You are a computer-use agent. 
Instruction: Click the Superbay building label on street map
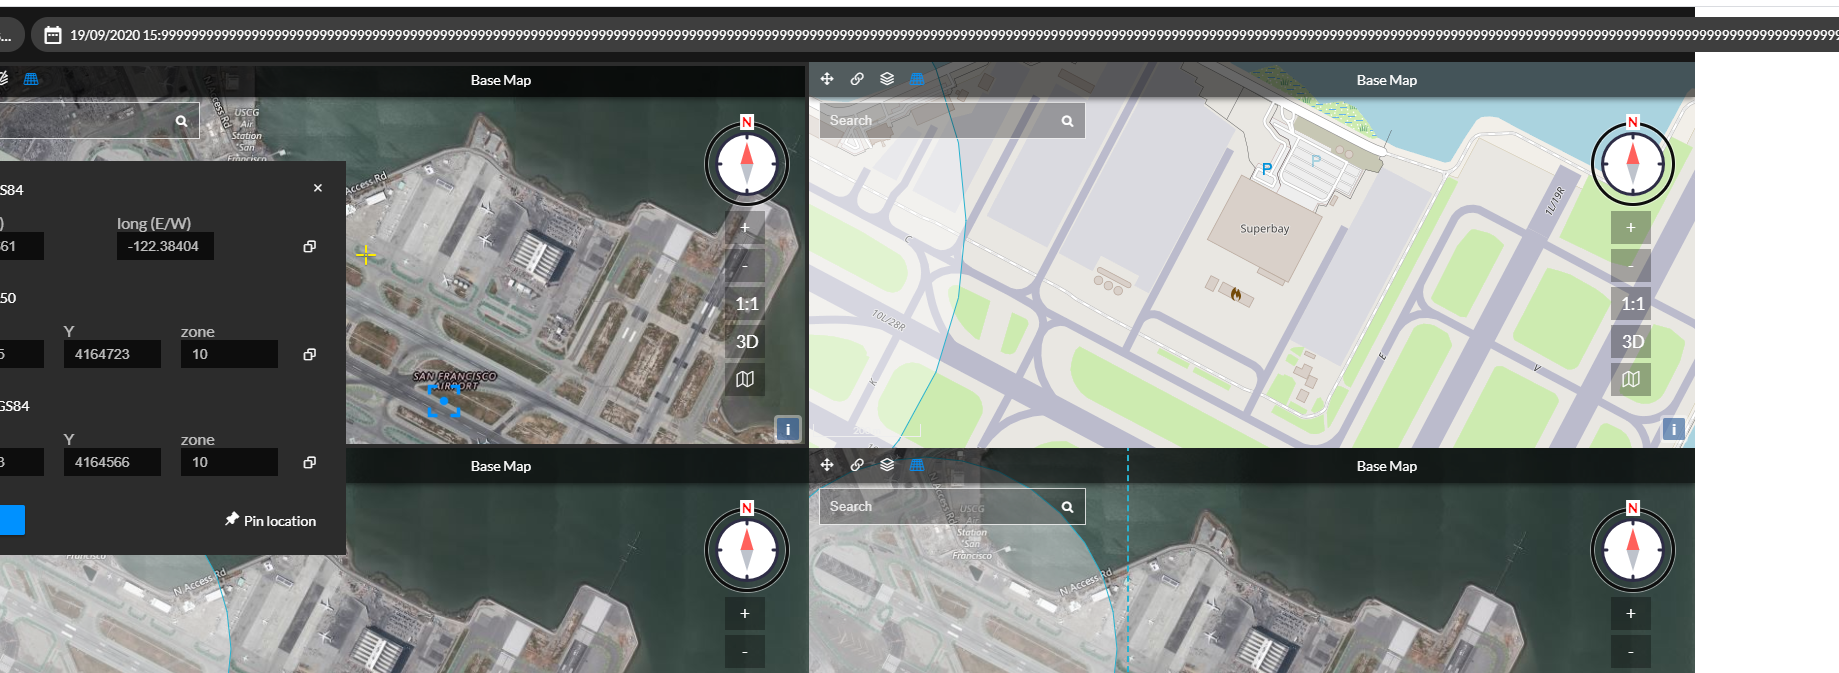[x=1264, y=229]
